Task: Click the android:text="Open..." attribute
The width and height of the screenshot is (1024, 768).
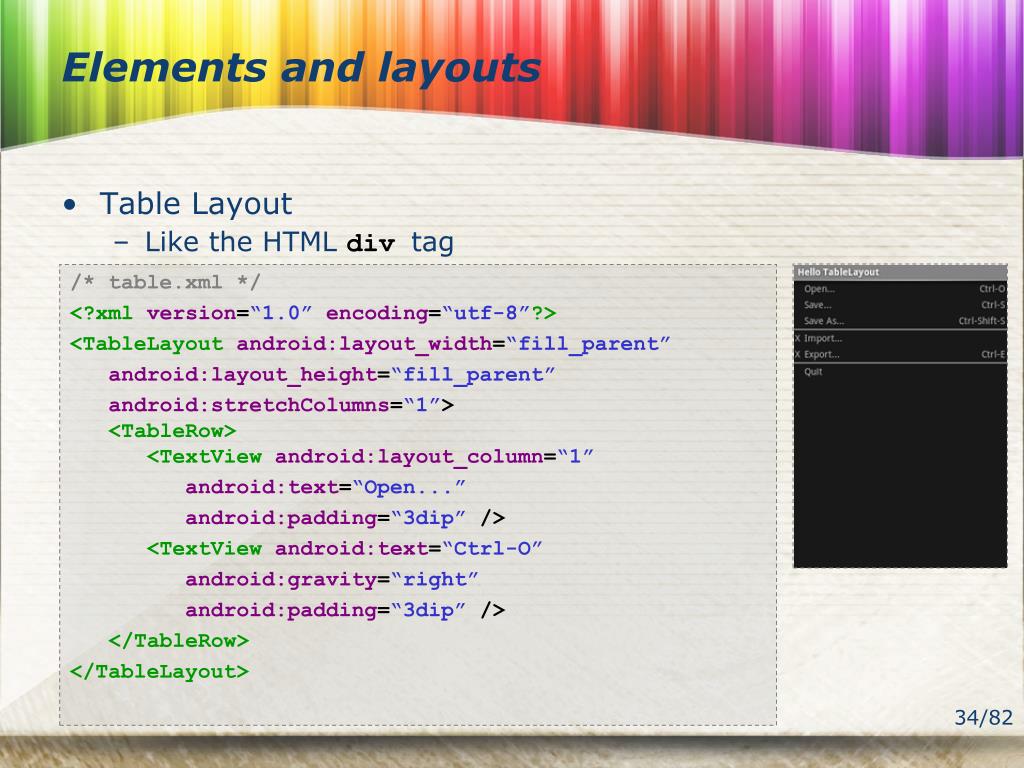Action: [325, 487]
